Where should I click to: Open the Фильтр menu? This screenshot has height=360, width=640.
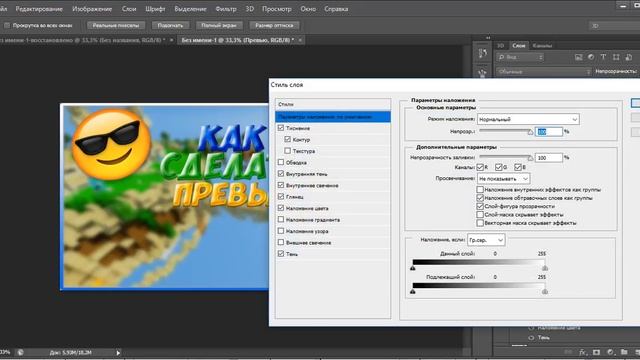coord(226,9)
